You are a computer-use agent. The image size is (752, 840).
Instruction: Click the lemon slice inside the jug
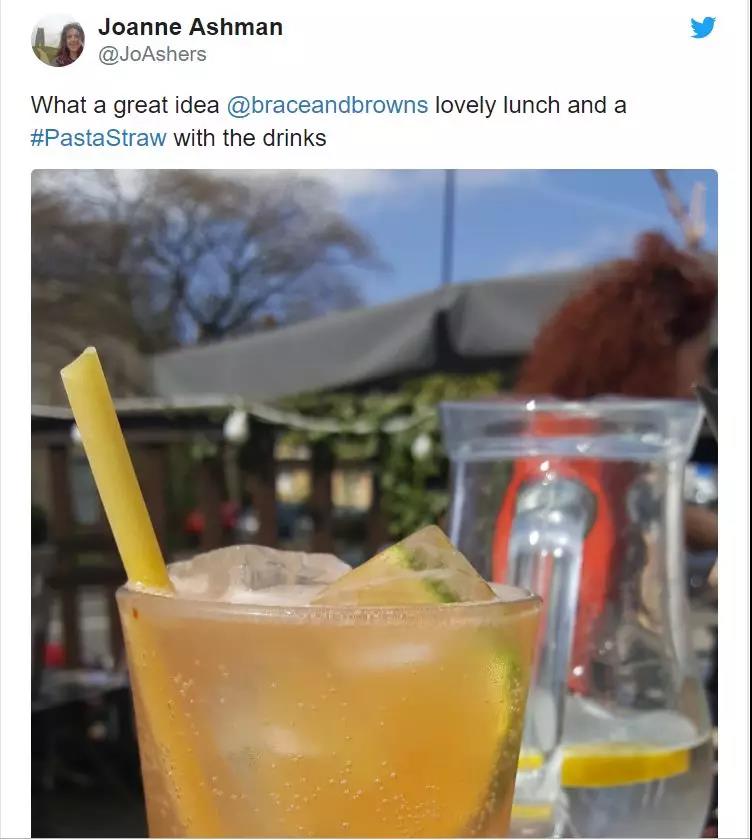[x=624, y=763]
